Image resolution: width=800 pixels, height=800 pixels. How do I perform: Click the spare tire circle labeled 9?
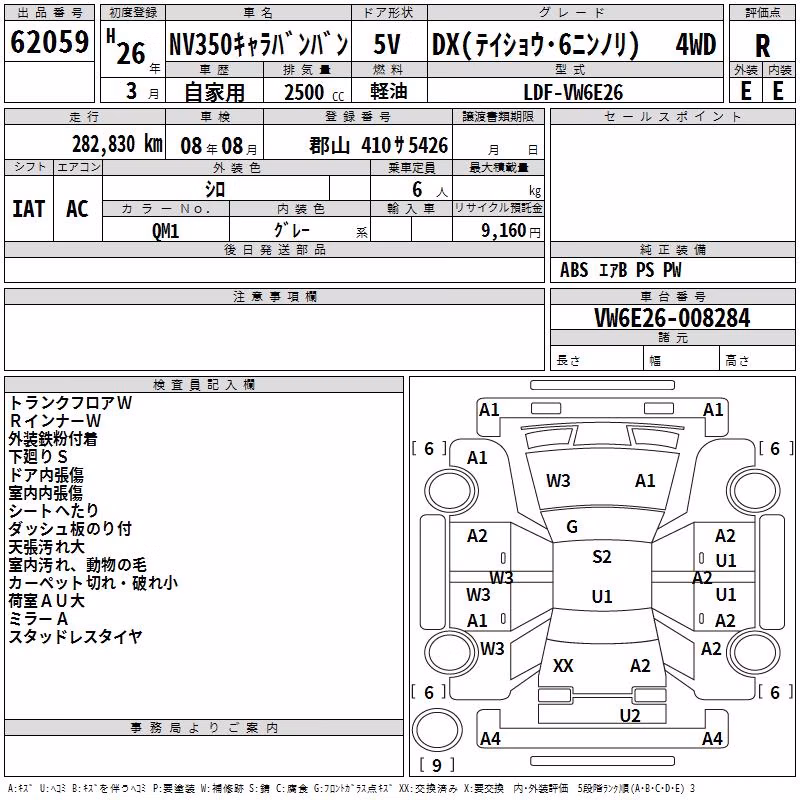[437, 731]
